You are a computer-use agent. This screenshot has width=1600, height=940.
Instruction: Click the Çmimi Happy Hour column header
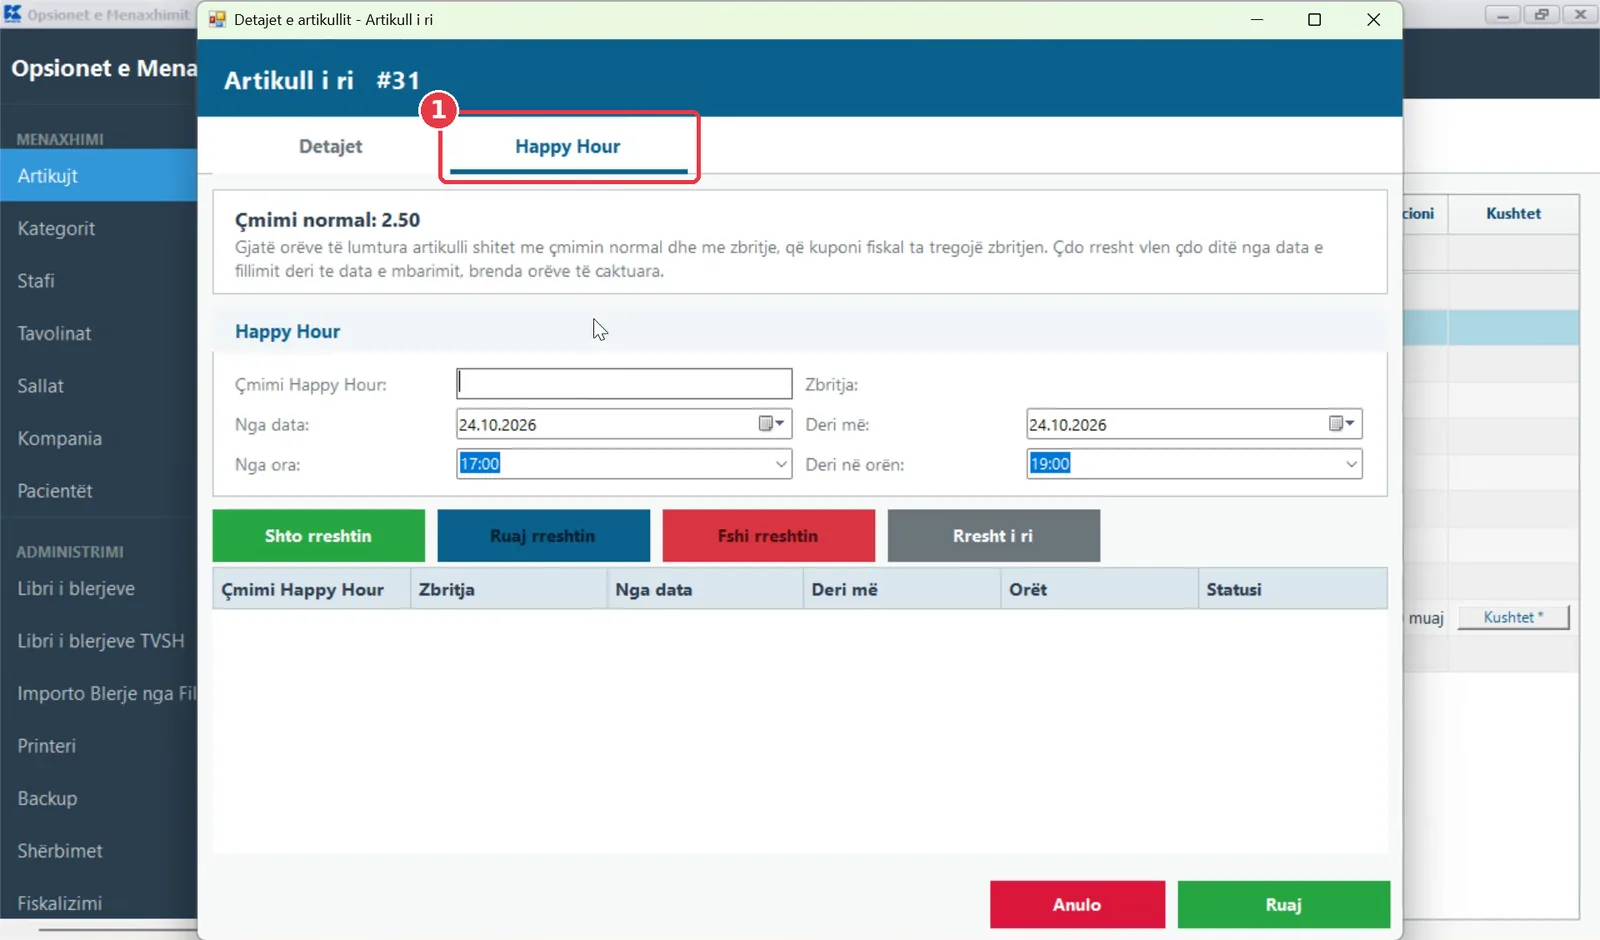coord(311,589)
